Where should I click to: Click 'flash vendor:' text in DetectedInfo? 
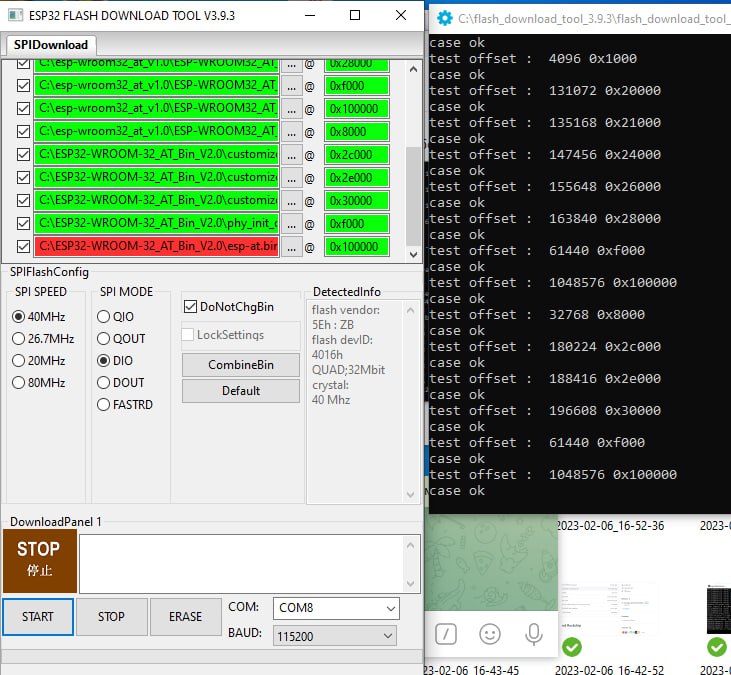click(x=345, y=310)
